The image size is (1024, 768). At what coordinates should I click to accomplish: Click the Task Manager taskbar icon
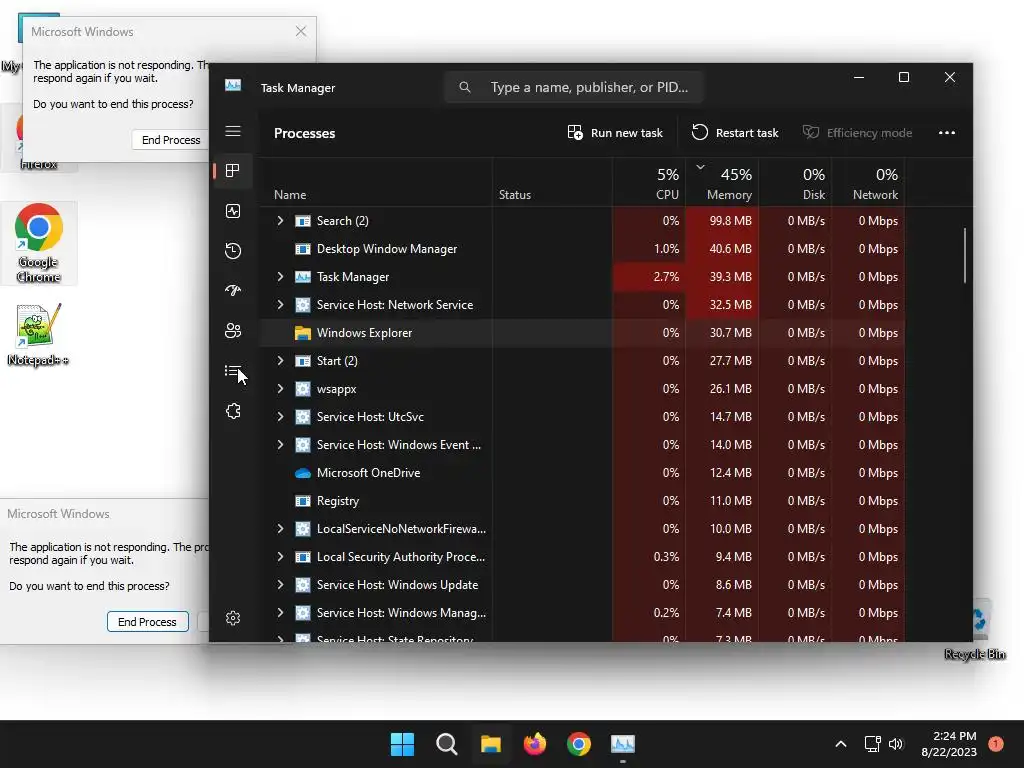click(623, 744)
